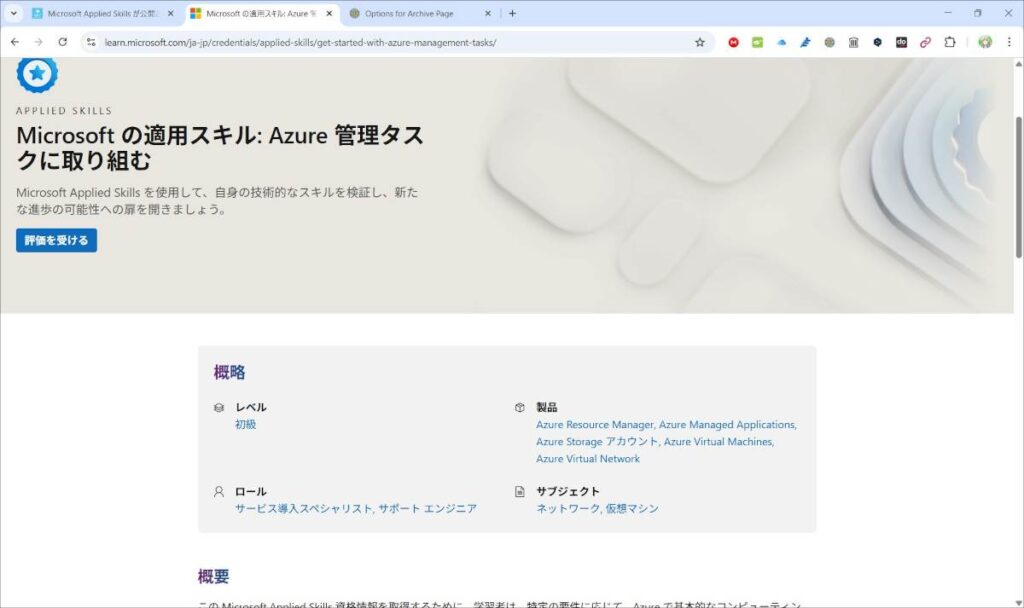The image size is (1024, 608).
Task: Open the Chrome profile avatar
Action: 985,42
